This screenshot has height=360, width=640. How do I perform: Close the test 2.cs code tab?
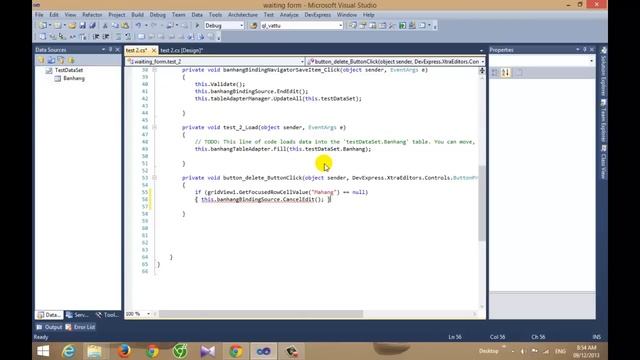(153, 50)
